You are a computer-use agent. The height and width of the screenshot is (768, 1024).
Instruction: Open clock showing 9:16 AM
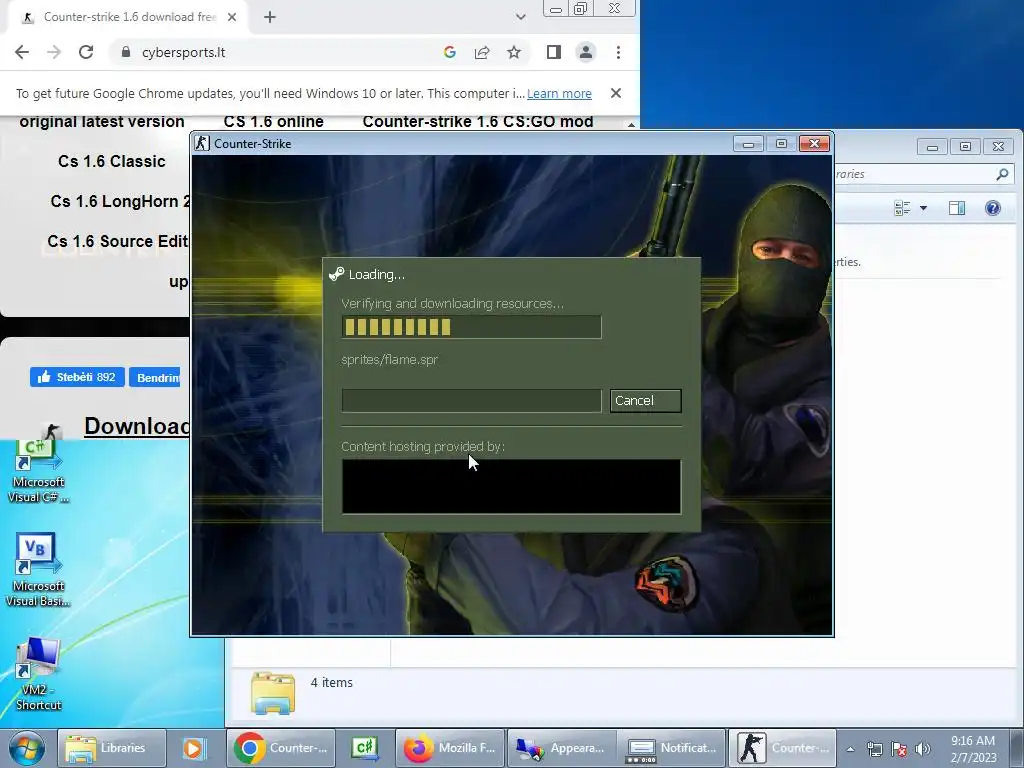tap(973, 749)
